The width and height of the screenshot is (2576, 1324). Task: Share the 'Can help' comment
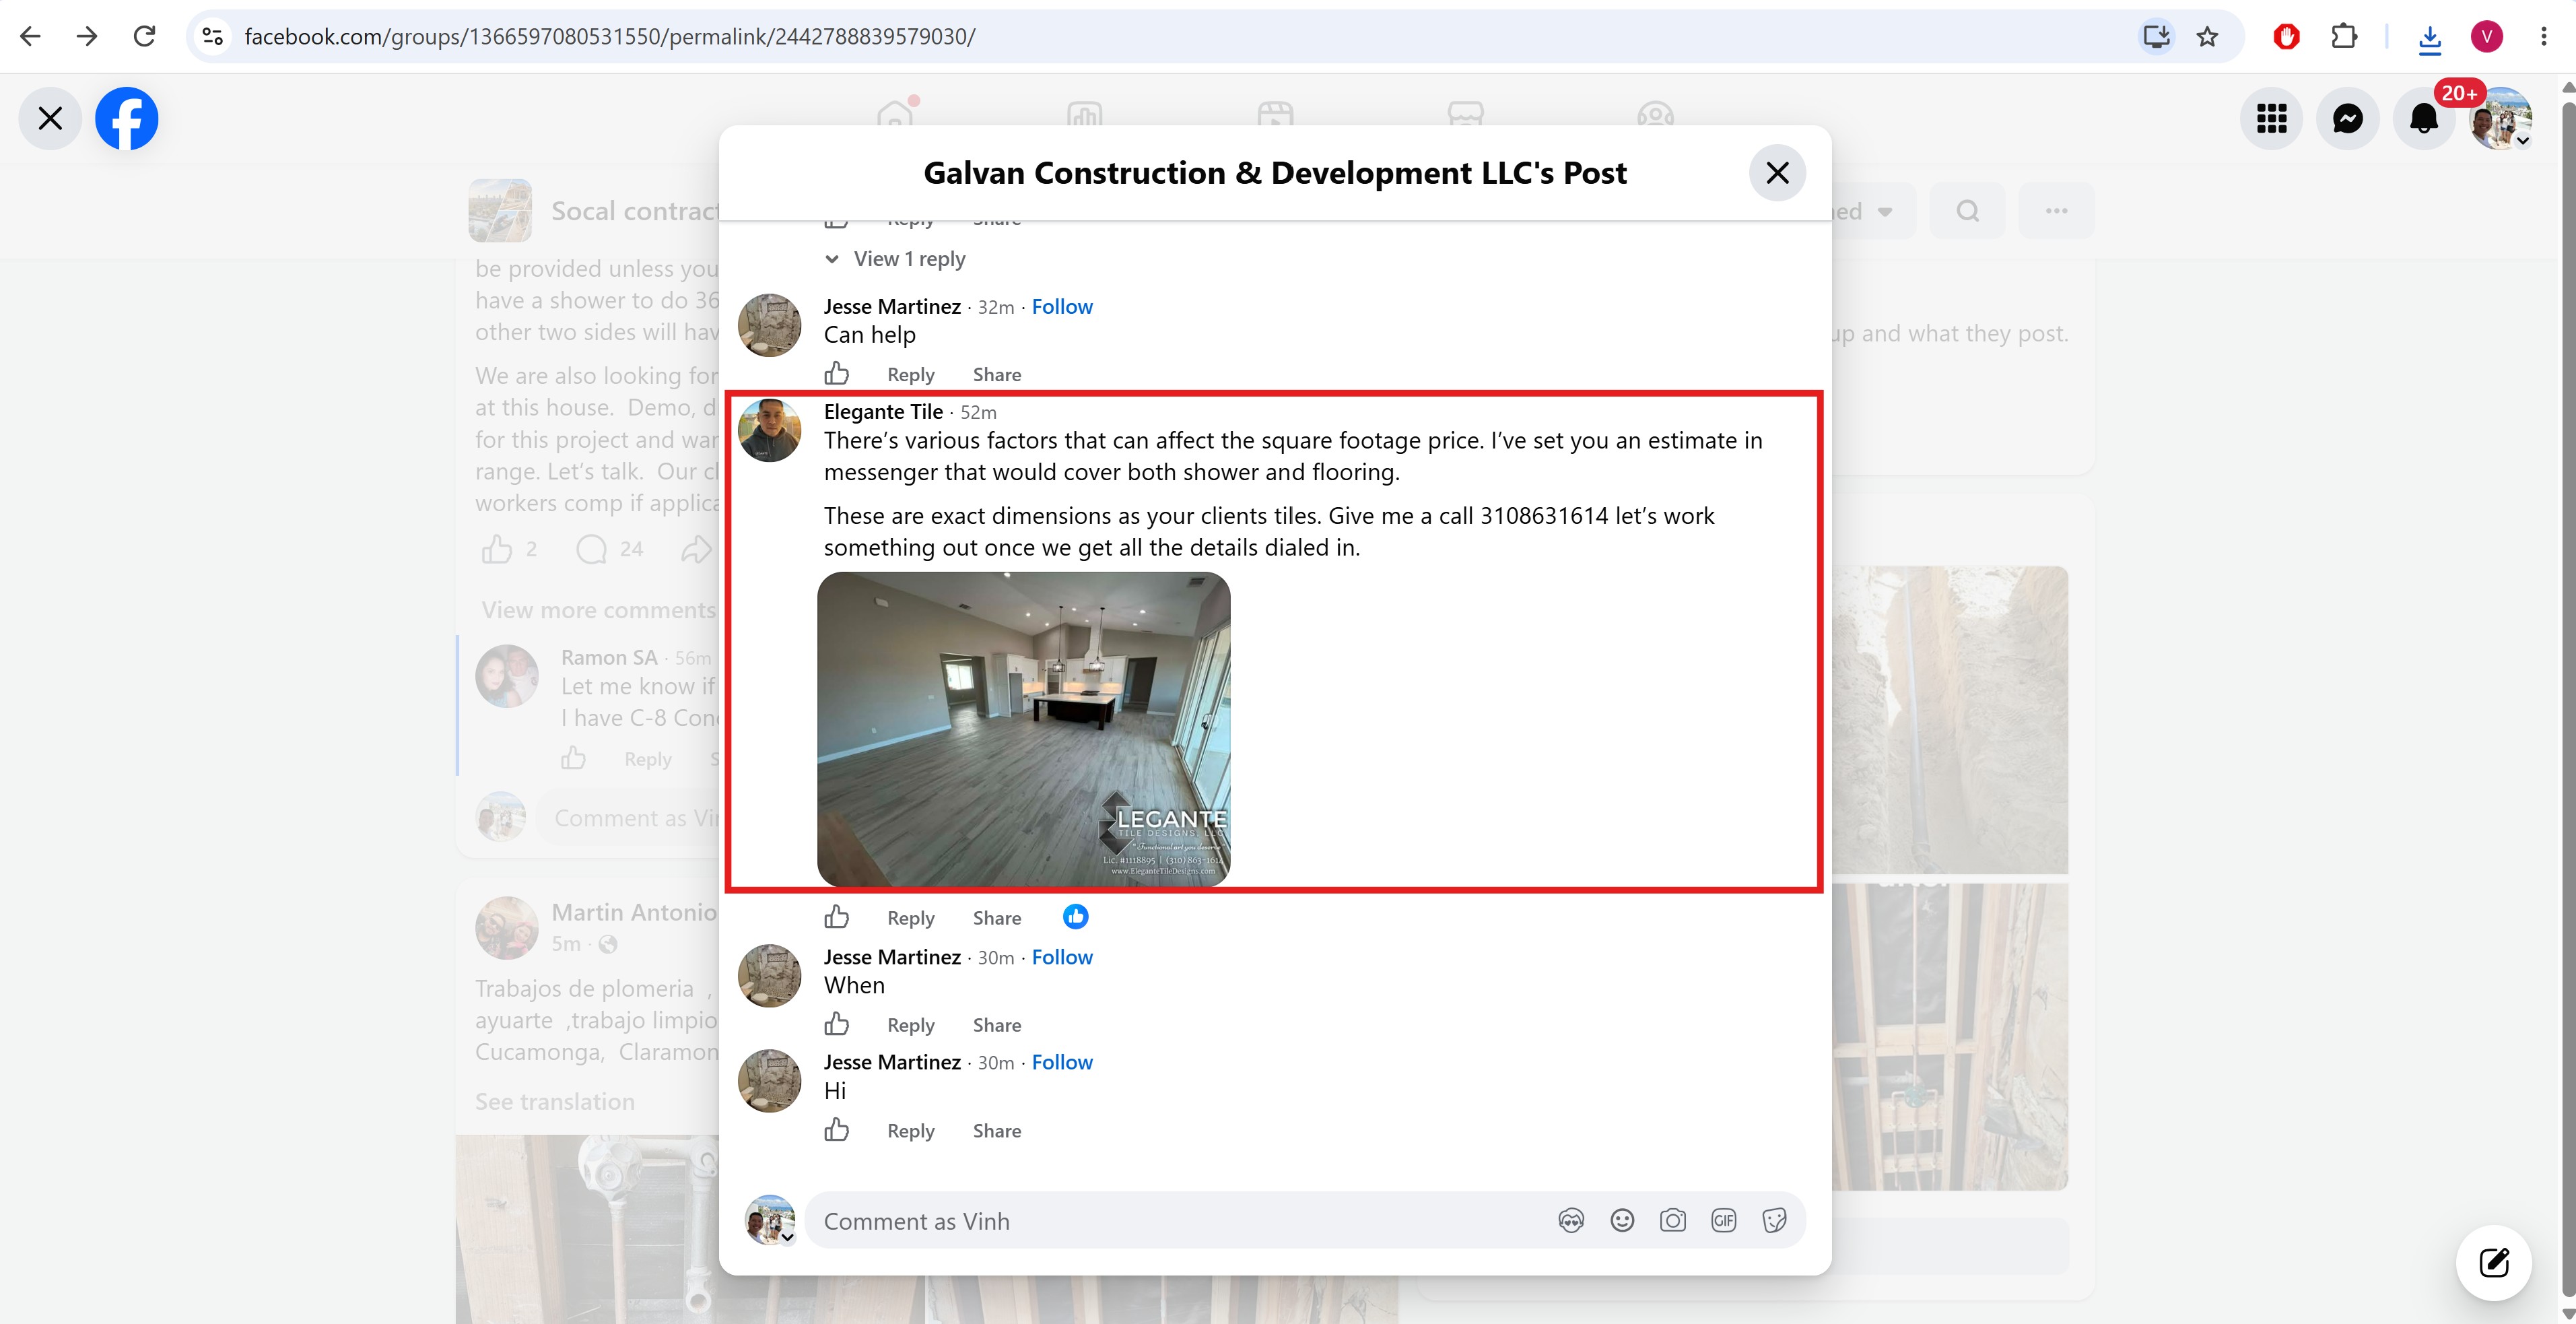tap(997, 375)
